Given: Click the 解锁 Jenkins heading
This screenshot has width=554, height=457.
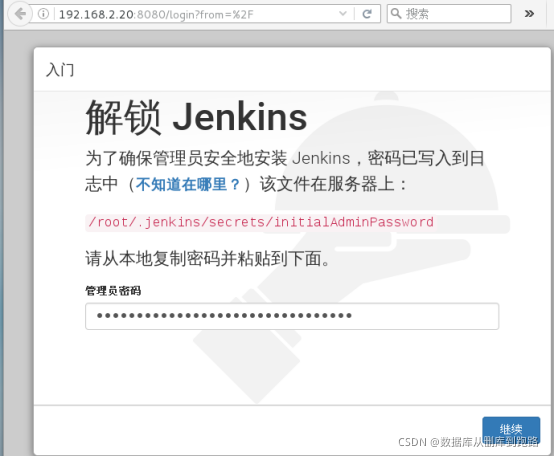Looking at the screenshot, I should point(196,117).
